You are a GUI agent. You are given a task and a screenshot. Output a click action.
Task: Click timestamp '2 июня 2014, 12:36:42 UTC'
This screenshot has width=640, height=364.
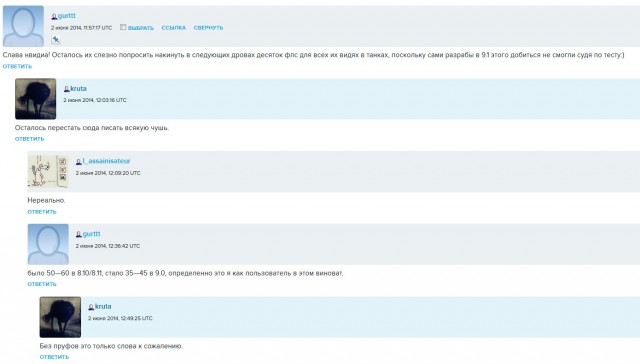coord(108,246)
